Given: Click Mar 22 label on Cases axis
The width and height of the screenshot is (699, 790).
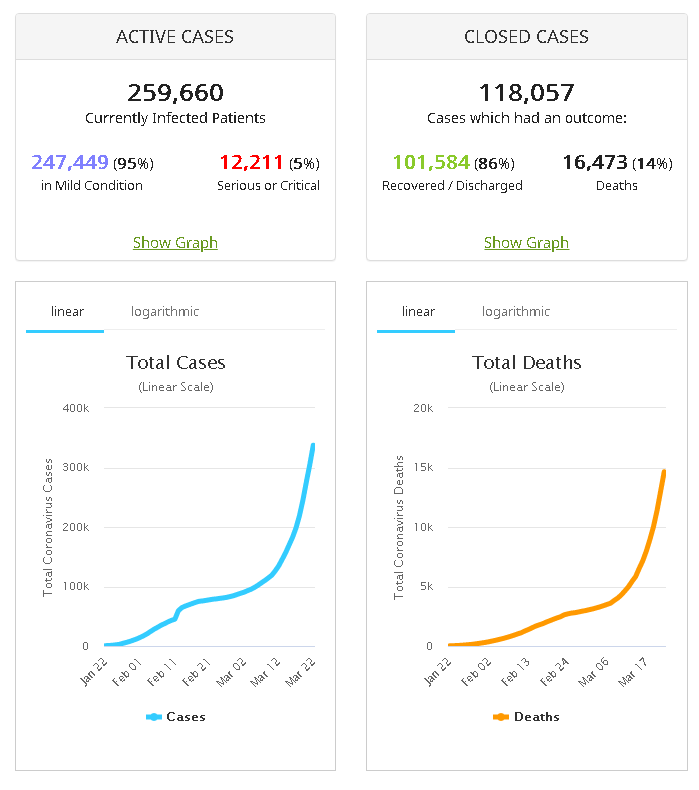Looking at the screenshot, I should coord(300,672).
